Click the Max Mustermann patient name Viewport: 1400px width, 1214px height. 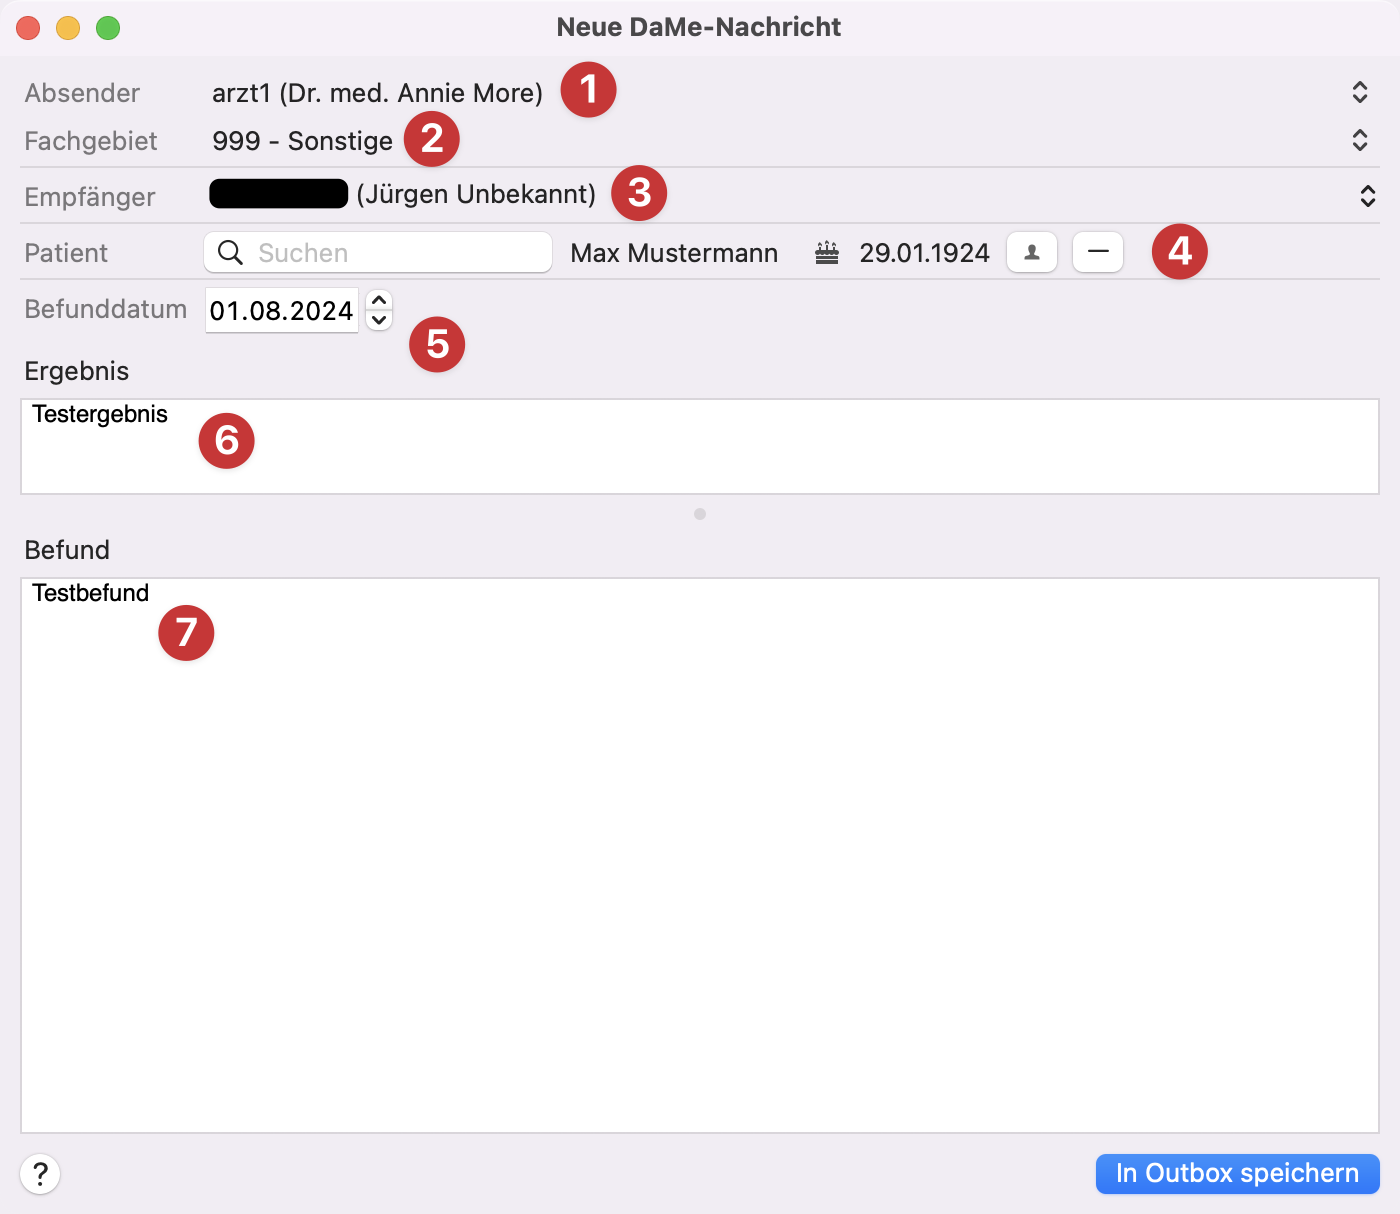tap(674, 253)
